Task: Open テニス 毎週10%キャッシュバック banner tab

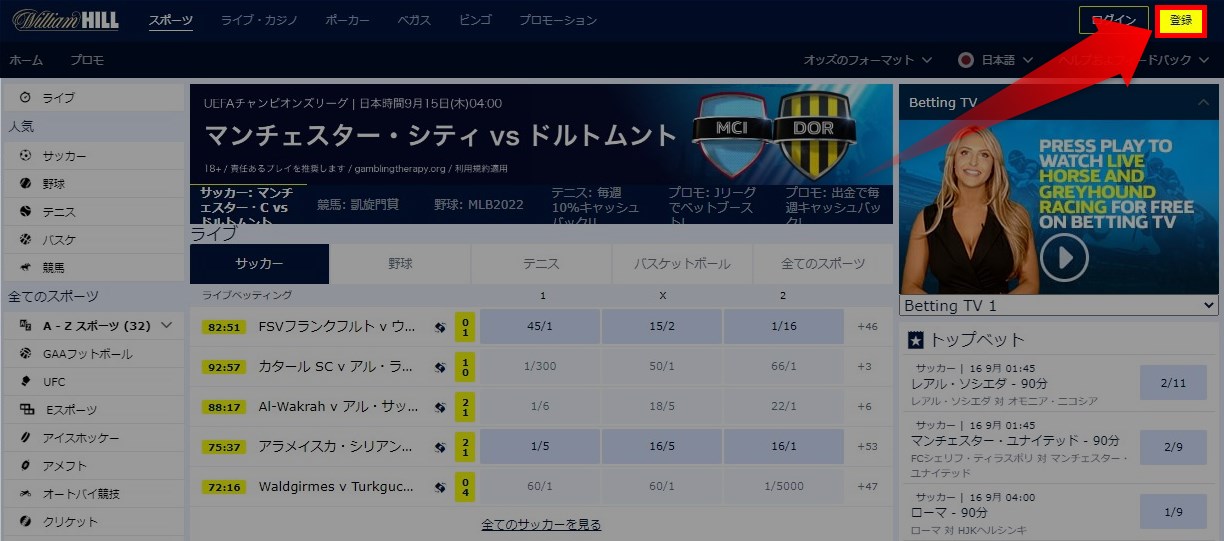Action: coord(597,204)
